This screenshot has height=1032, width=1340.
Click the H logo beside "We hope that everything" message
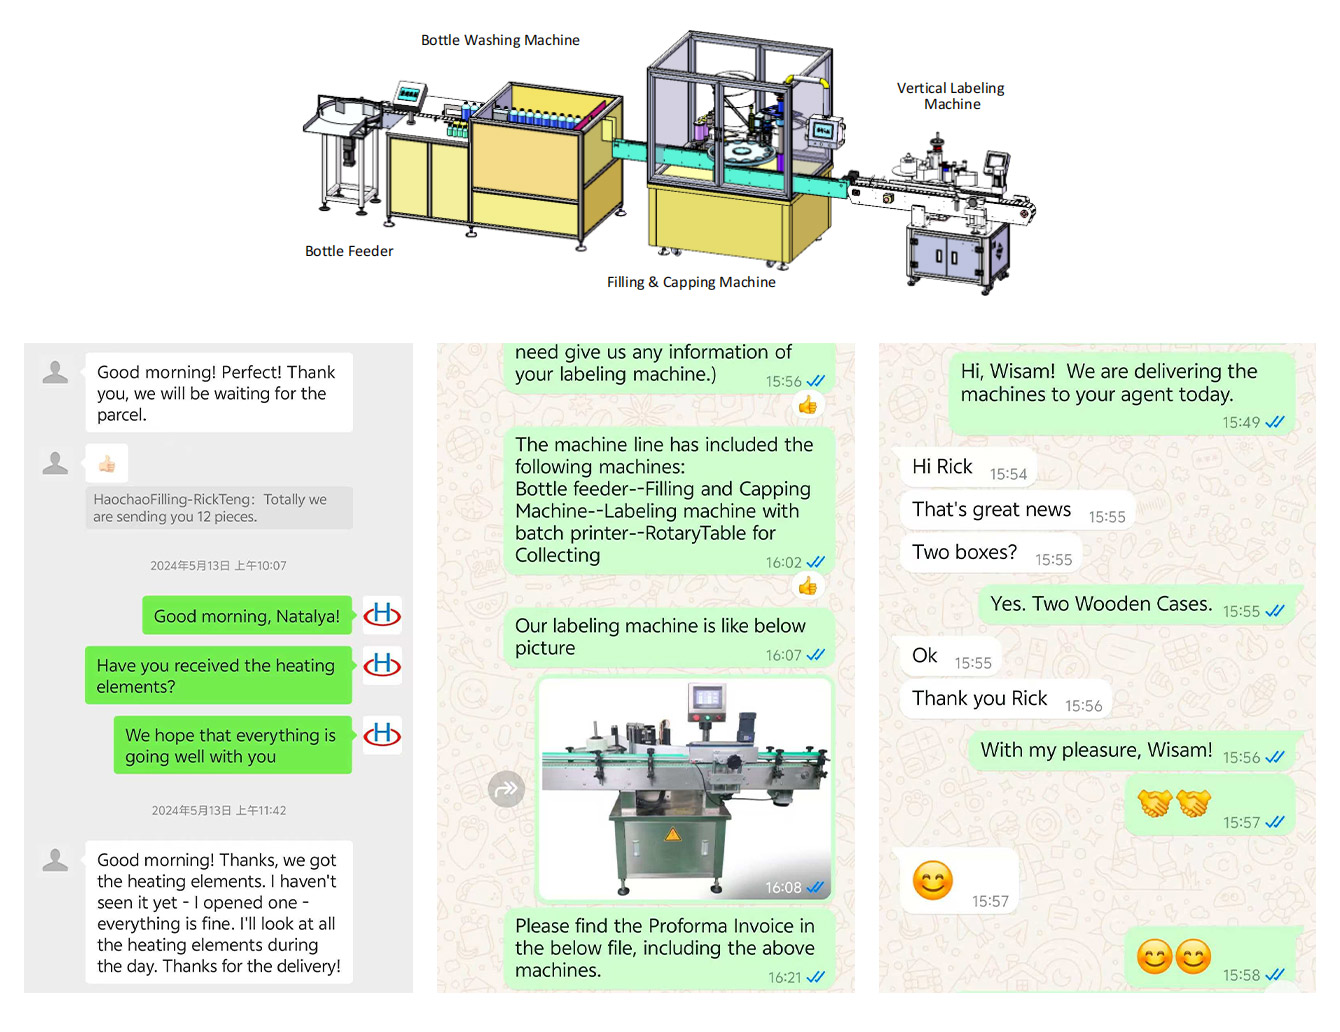pos(382,735)
